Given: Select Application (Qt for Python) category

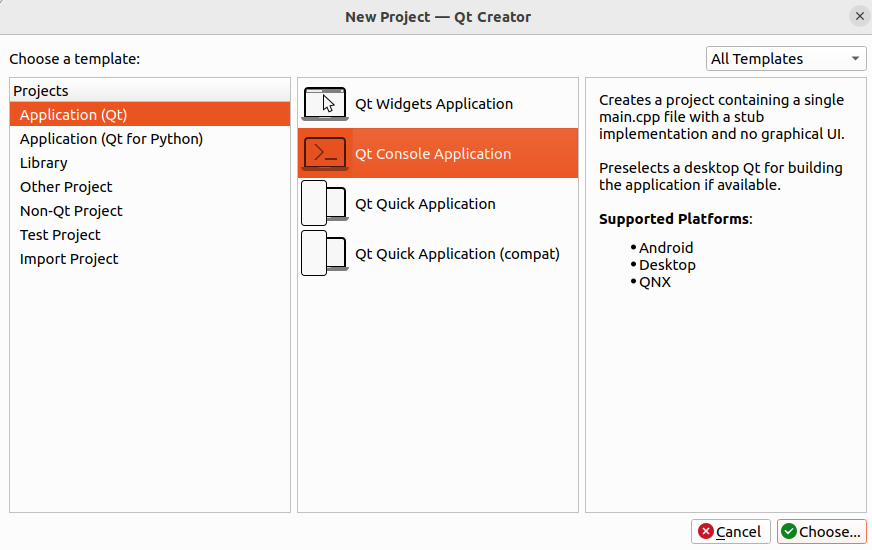Looking at the screenshot, I should [150, 138].
